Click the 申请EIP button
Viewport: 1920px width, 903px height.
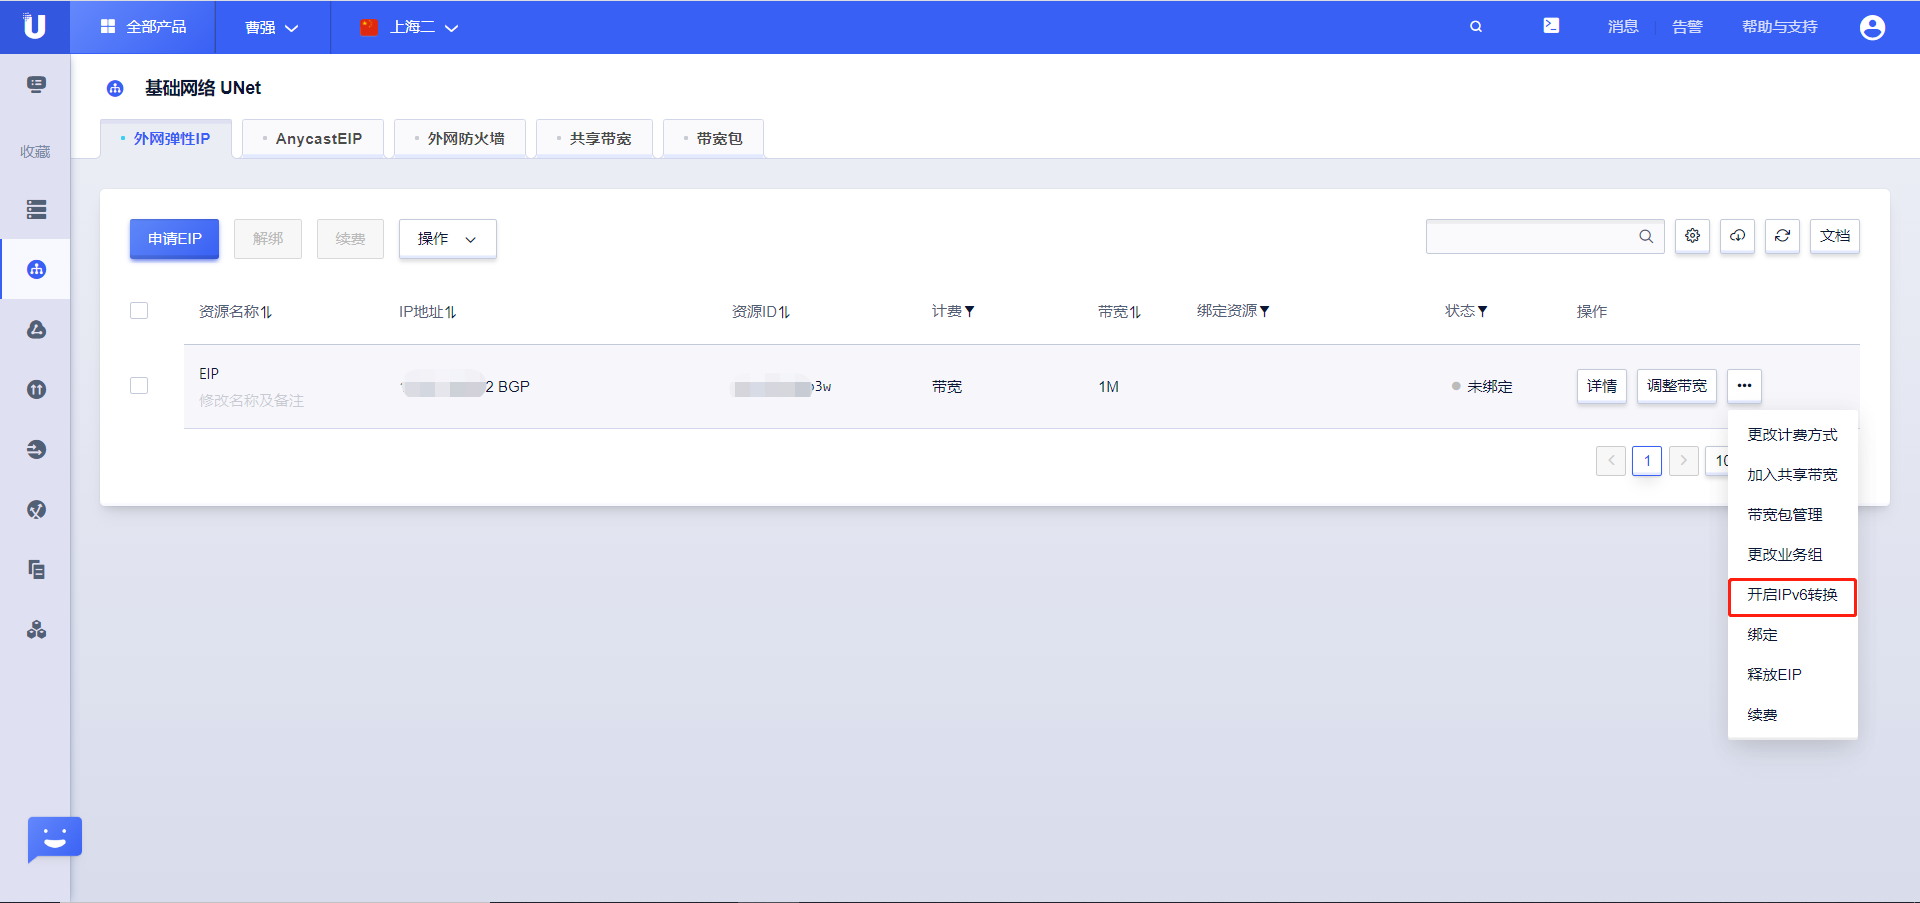tap(174, 239)
